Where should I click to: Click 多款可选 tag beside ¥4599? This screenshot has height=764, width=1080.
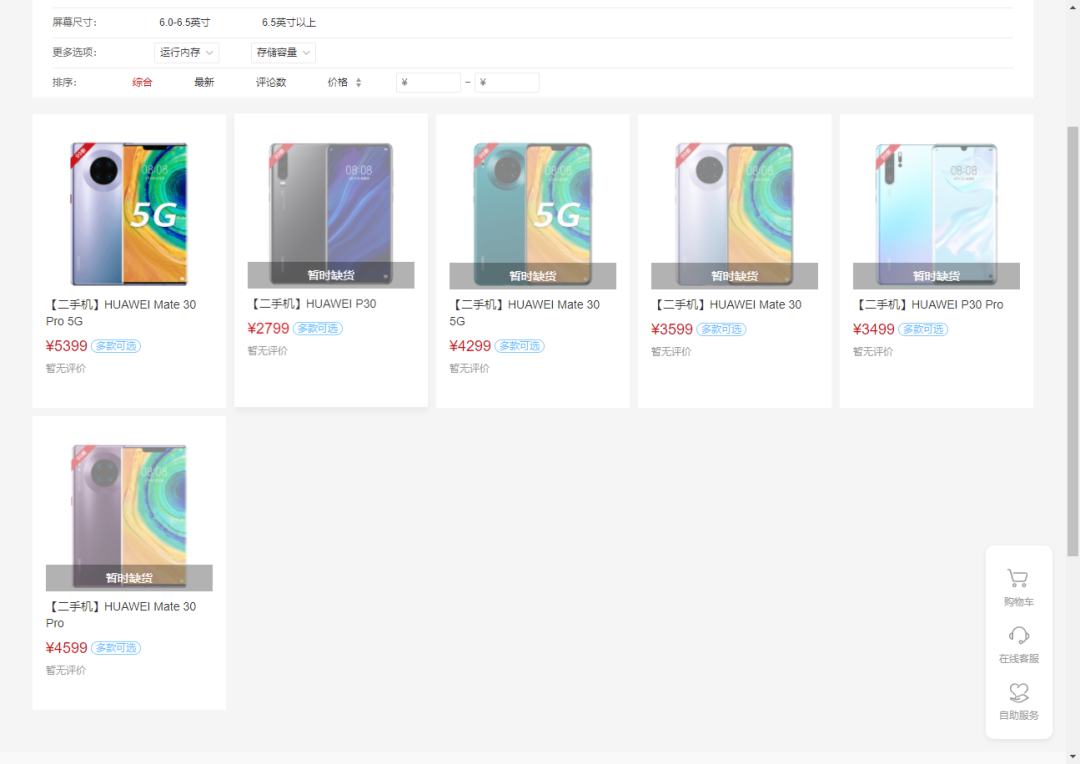click(x=116, y=648)
